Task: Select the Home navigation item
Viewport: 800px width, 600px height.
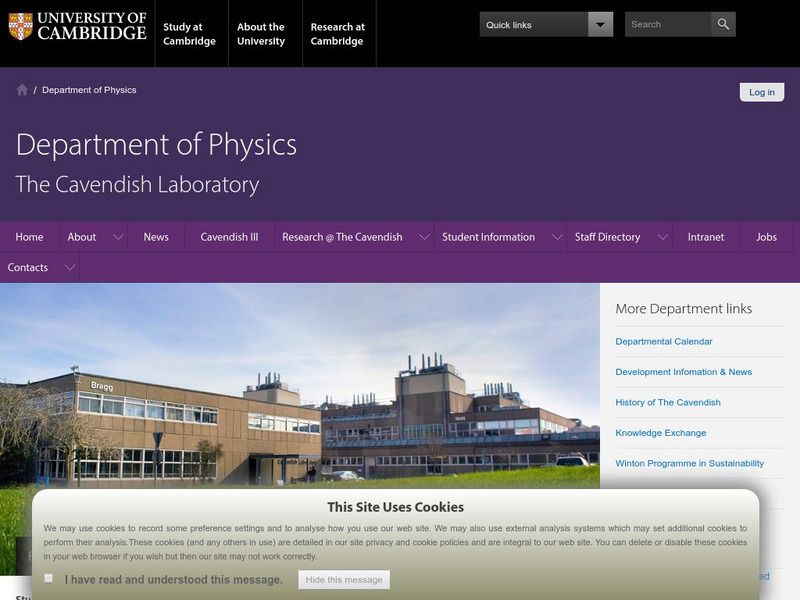Action: [x=29, y=238]
